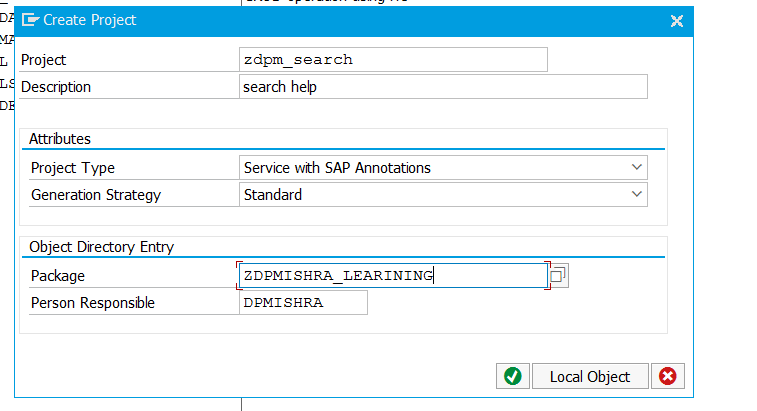Screen dimensions: 757x411
Task: Click the Project Type label
Action: 73,168
